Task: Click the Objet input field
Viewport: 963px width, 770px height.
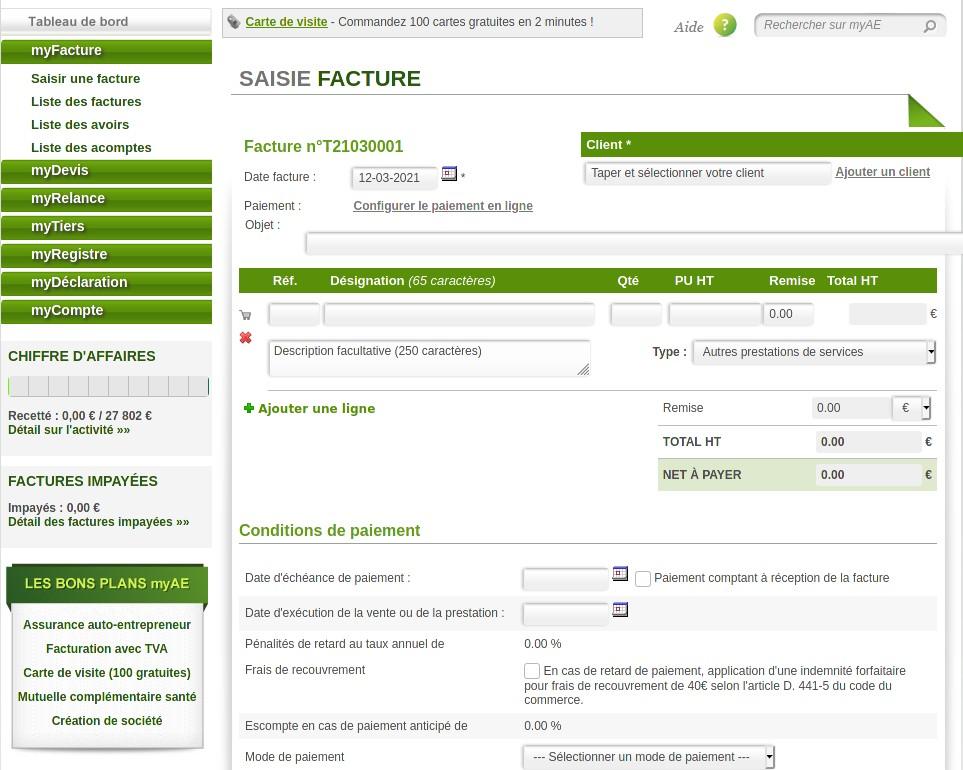Action: pyautogui.click(x=634, y=244)
